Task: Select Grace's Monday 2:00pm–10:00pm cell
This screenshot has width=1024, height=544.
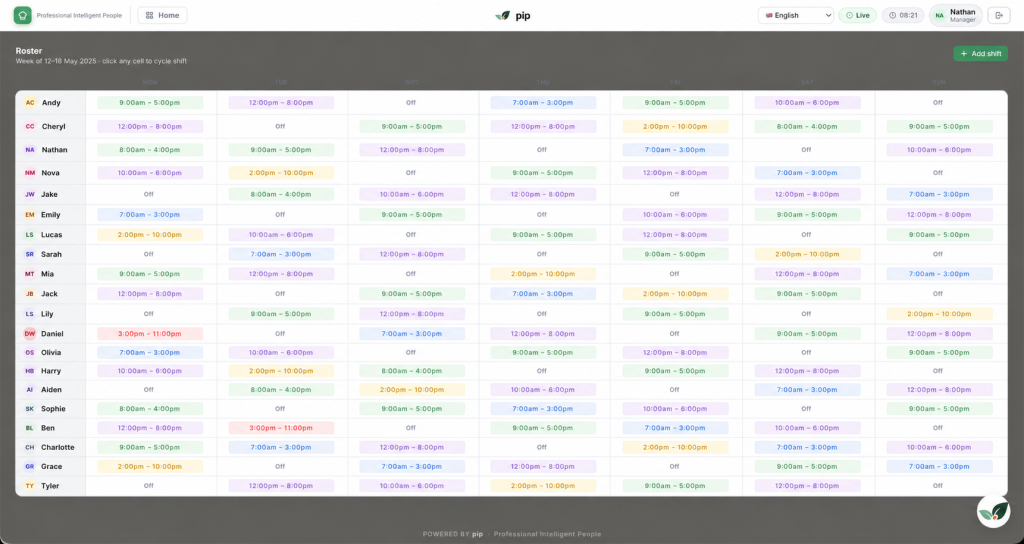Action: pos(150,467)
